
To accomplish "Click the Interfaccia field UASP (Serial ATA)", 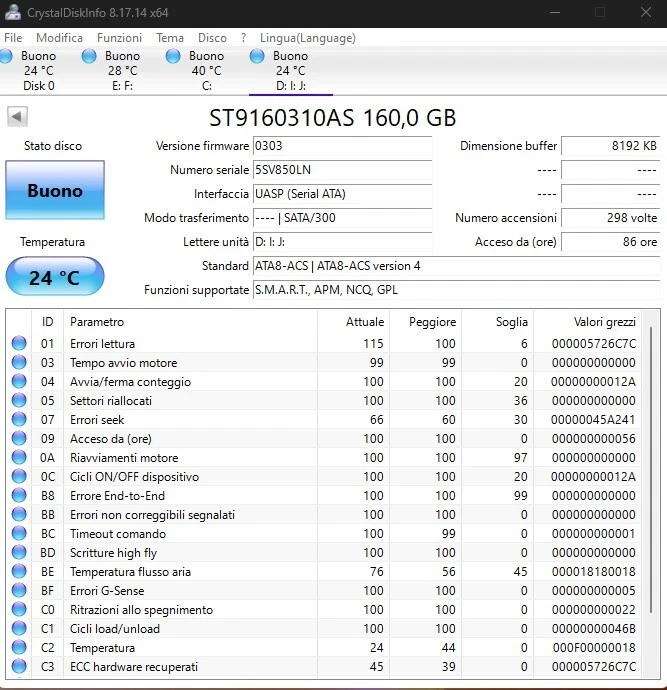I will pos(342,194).
